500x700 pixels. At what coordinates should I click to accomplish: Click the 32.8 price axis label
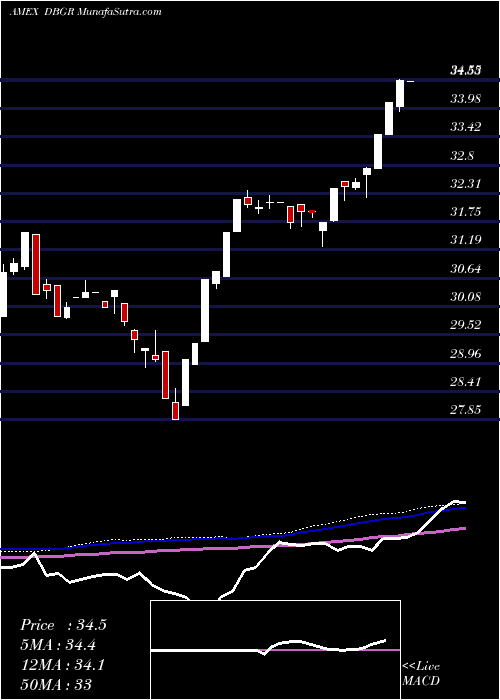[462, 156]
